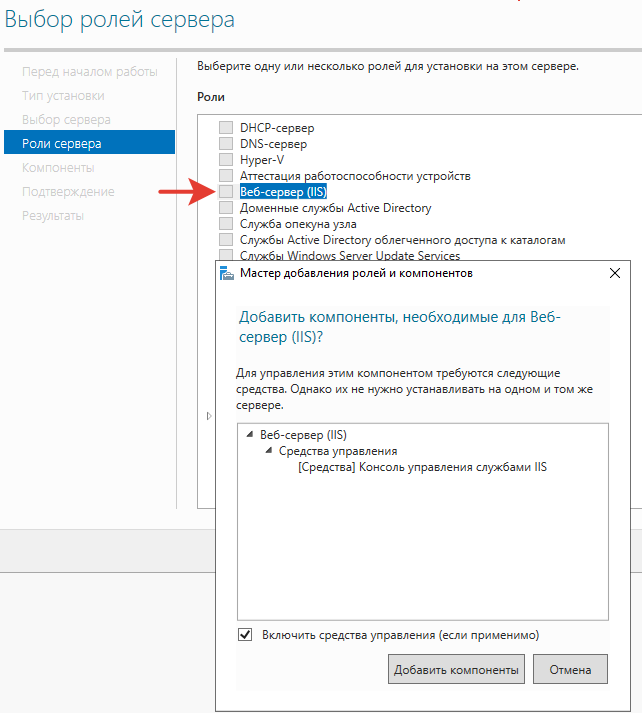Select Средства управления in the dialog tree
642x713 pixels.
(x=338, y=451)
